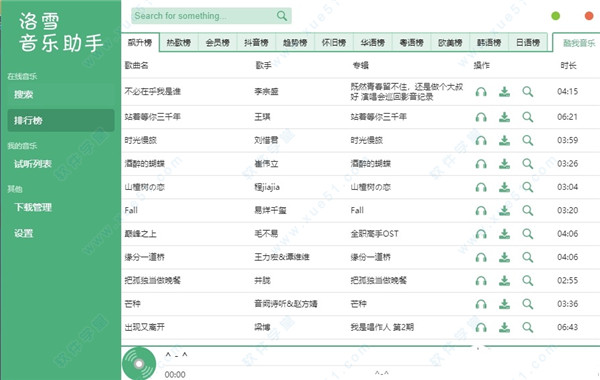Click search icon in 酒醉的蝴蝶 row
The image size is (600, 380).
(528, 164)
